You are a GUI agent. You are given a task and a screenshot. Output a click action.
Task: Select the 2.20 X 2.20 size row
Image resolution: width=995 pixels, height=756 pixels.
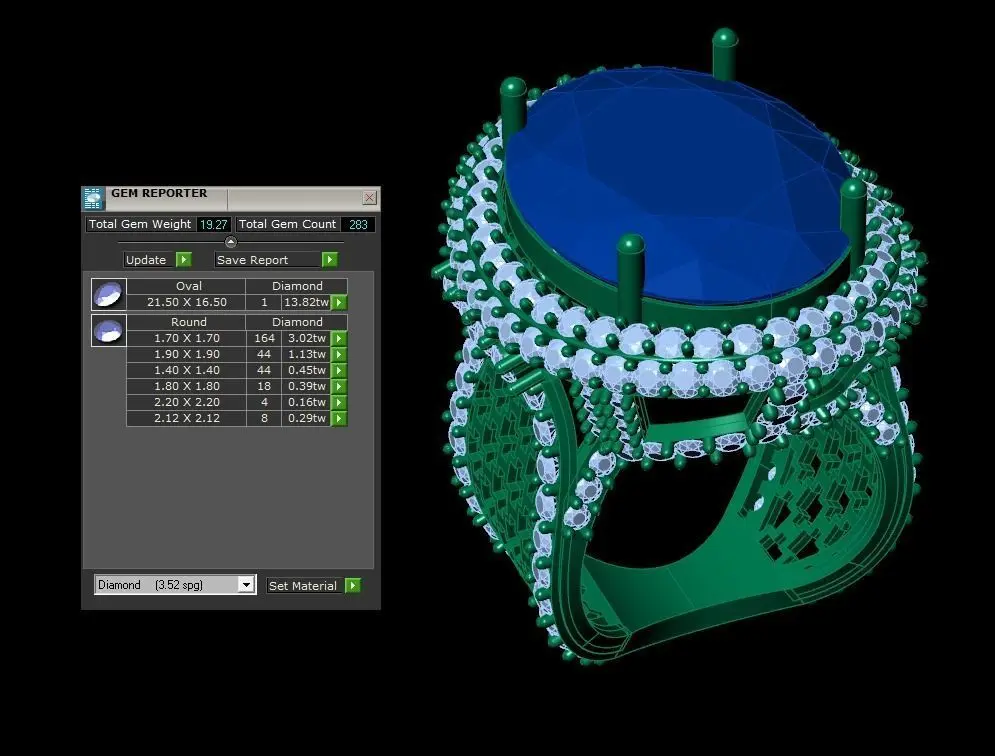[187, 402]
